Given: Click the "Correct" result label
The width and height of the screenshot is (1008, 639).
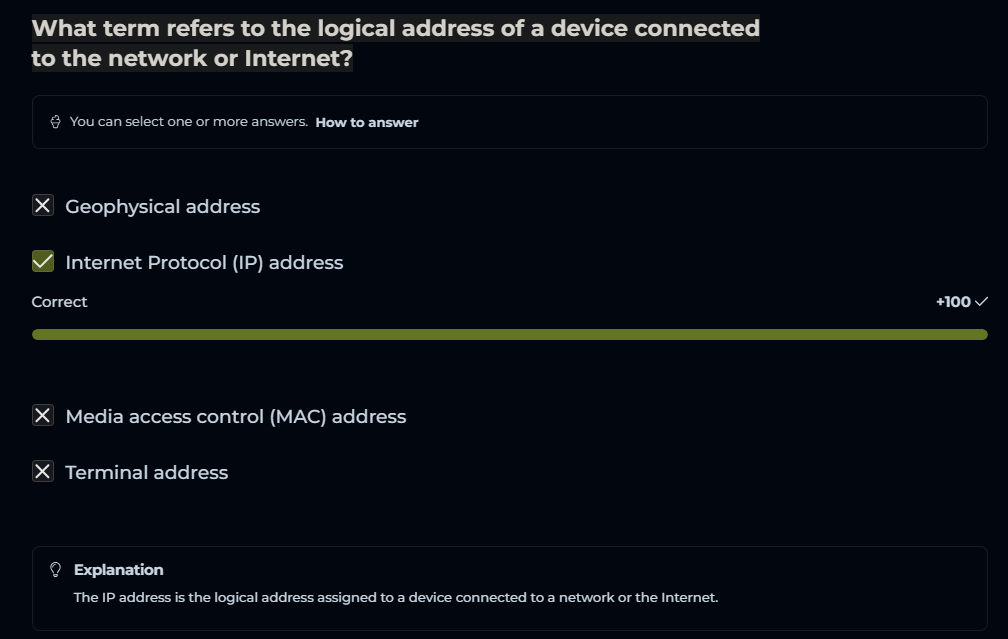Looking at the screenshot, I should 59,302.
